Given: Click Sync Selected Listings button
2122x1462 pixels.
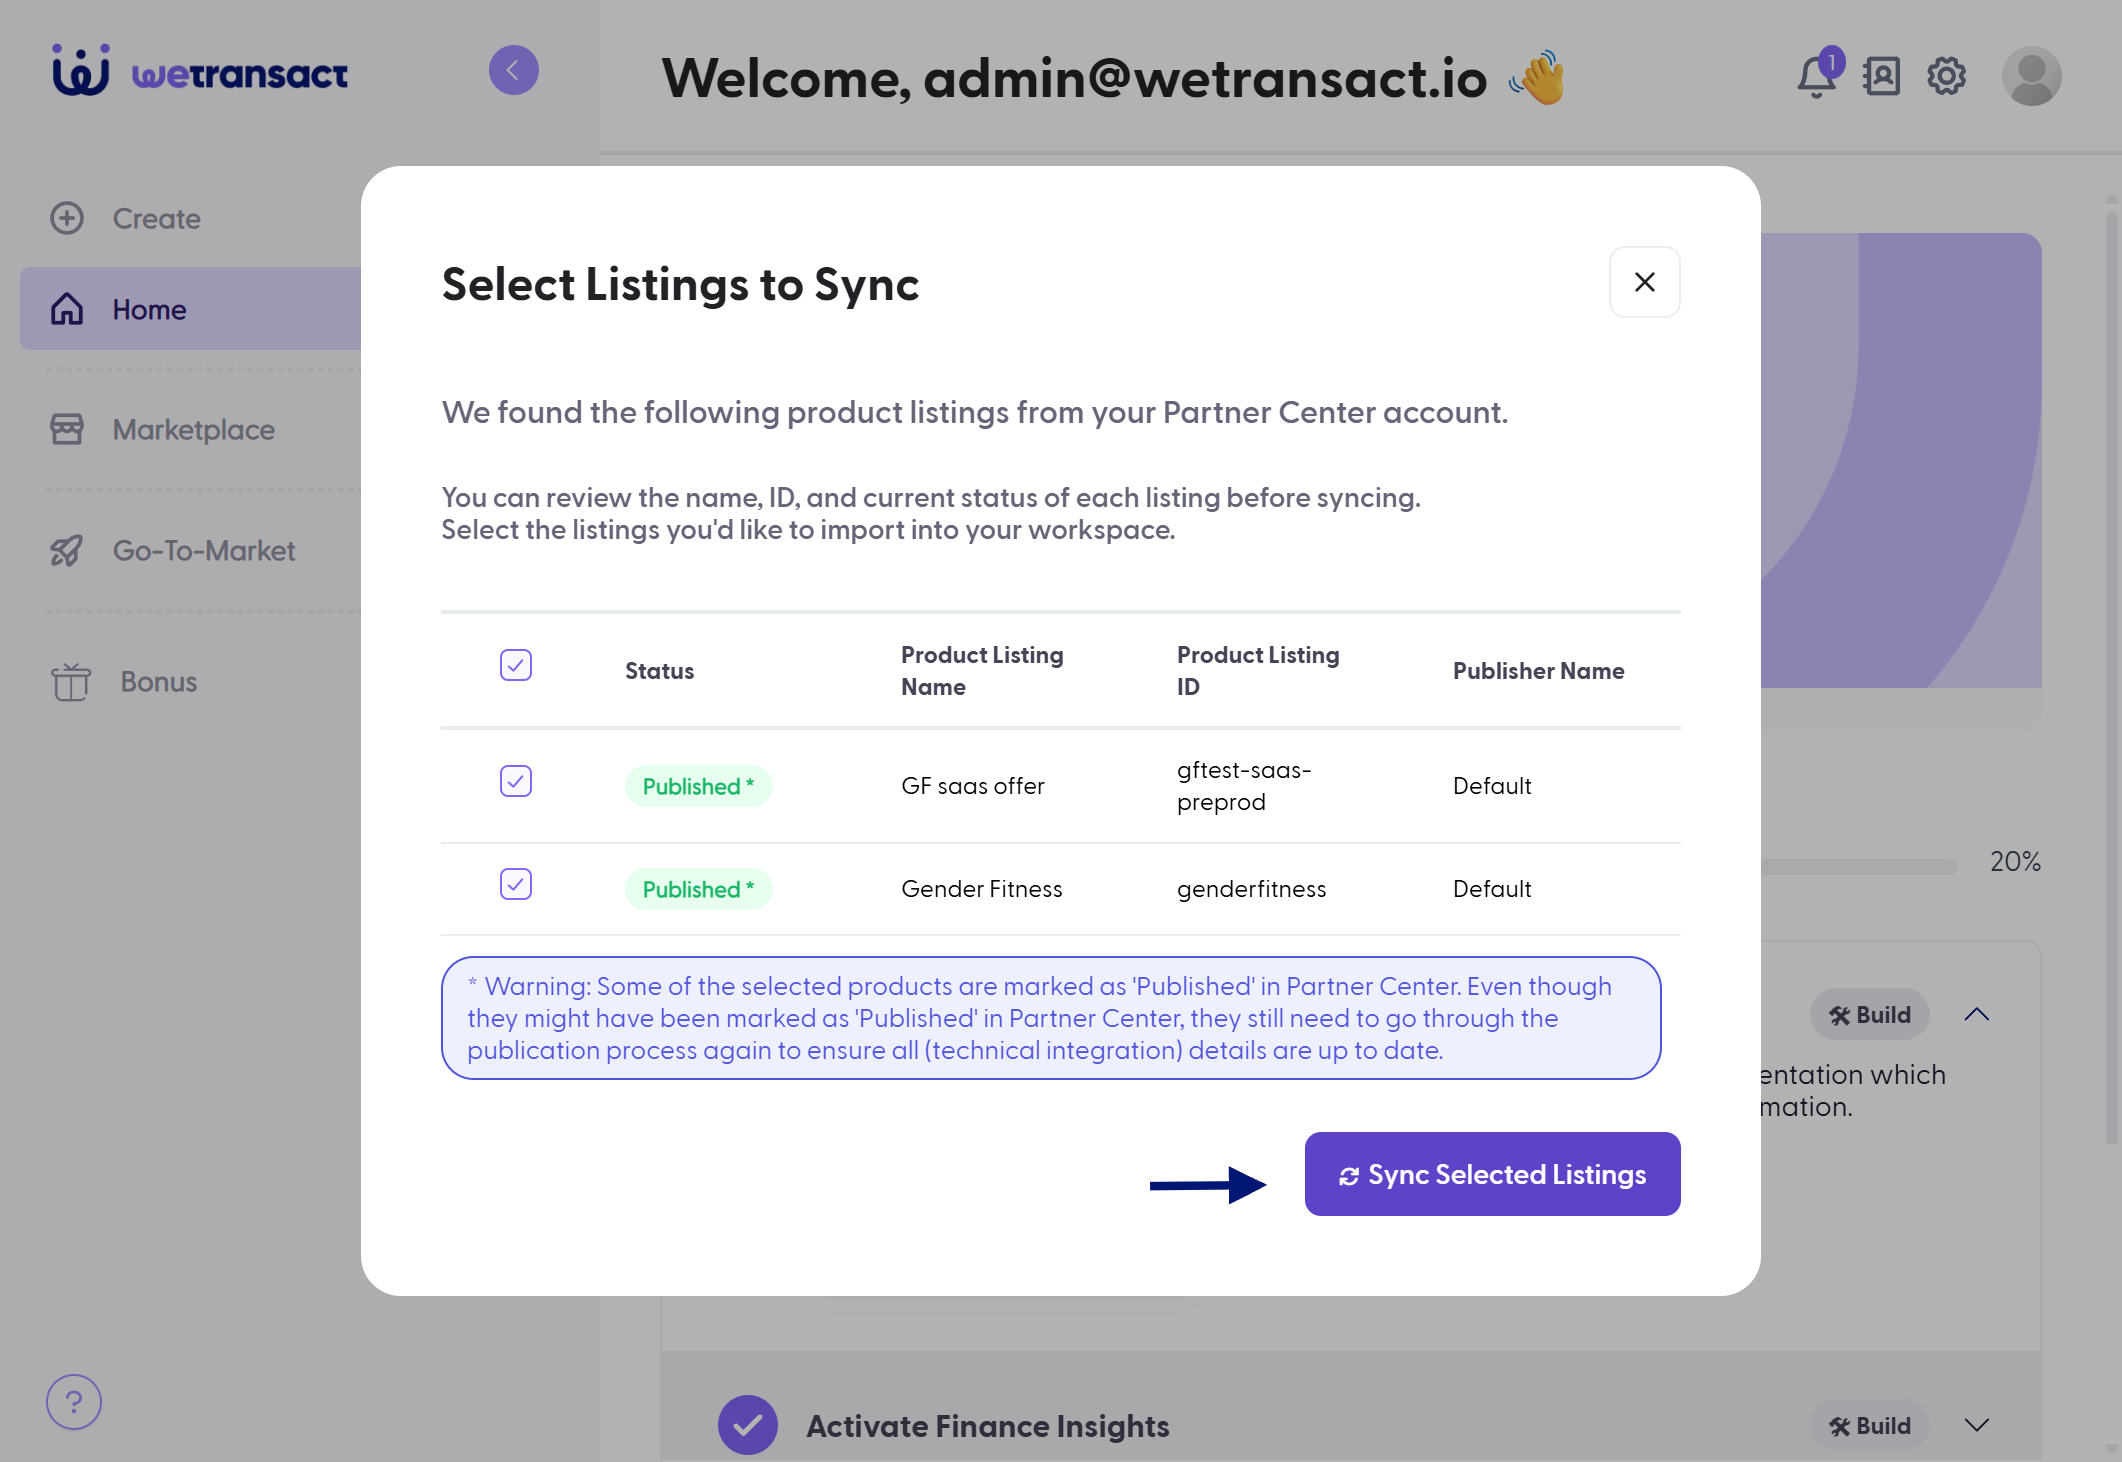Looking at the screenshot, I should pos(1492,1174).
